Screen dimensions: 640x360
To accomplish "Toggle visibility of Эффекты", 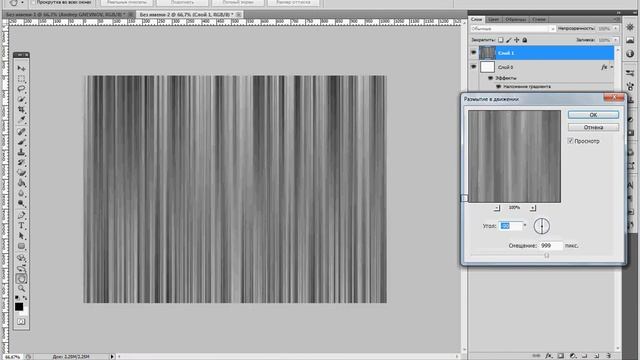I will [491, 78].
